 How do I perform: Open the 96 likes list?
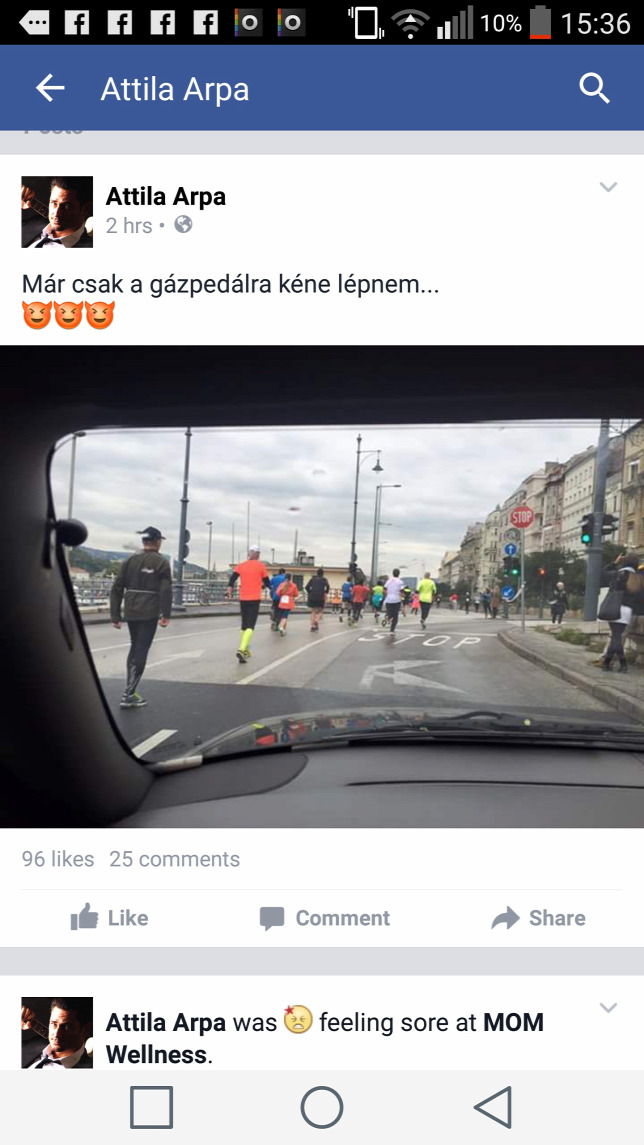(58, 859)
